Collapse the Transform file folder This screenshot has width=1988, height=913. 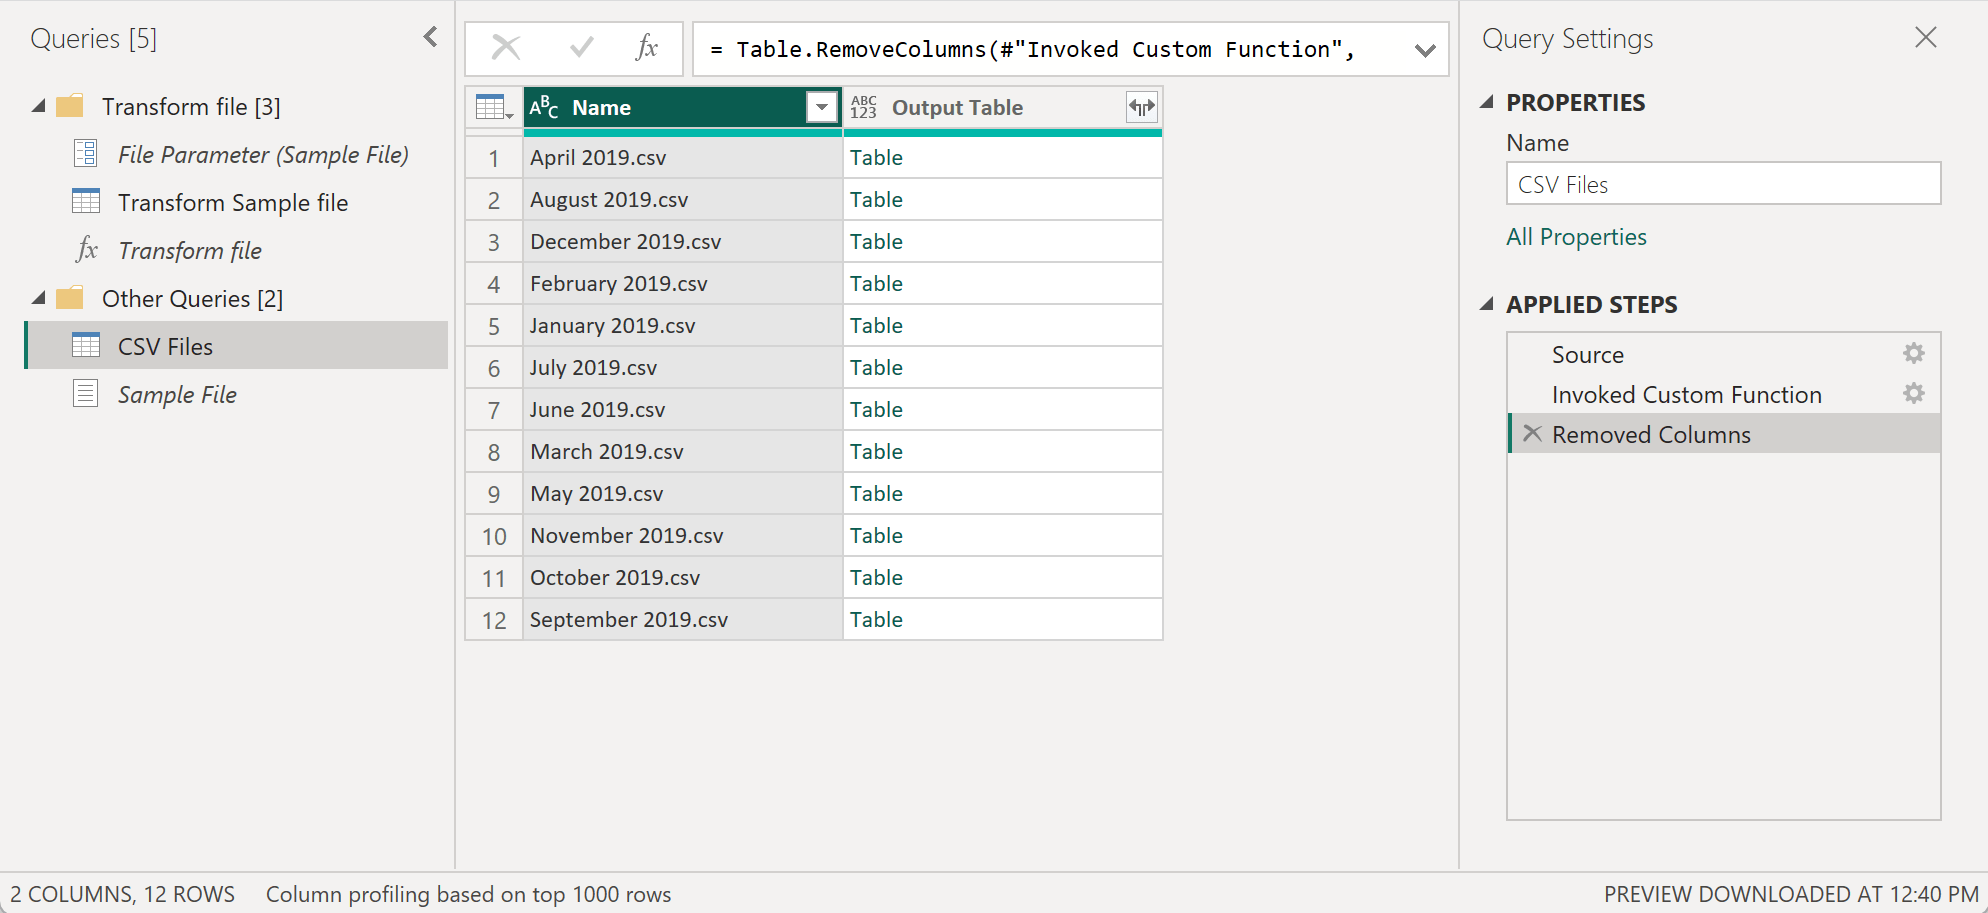(x=38, y=106)
